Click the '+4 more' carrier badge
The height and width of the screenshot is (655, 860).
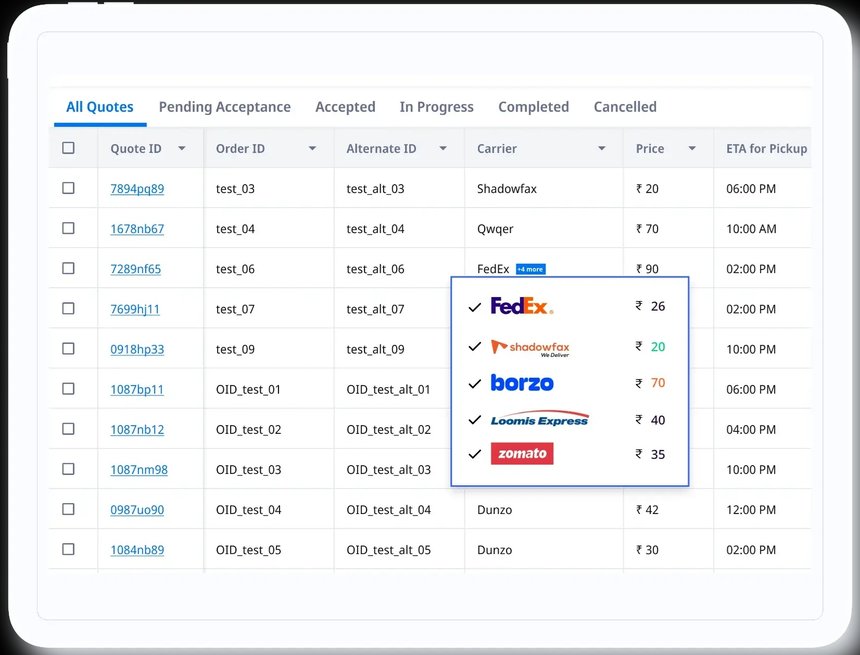530,269
